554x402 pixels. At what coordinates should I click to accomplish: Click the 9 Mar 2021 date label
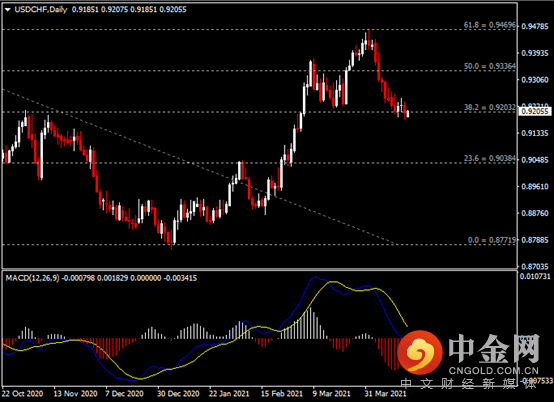[x=331, y=394]
